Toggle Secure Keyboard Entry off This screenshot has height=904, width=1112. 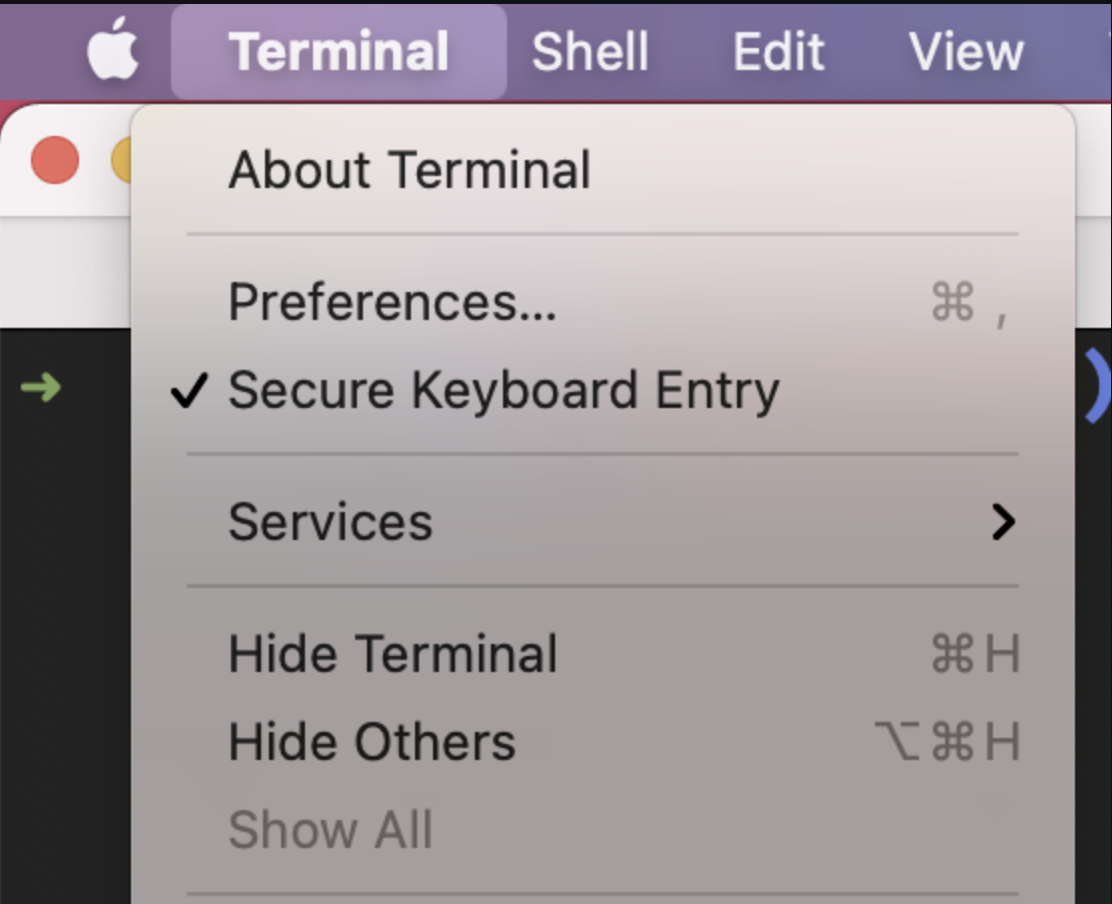pyautogui.click(x=603, y=390)
